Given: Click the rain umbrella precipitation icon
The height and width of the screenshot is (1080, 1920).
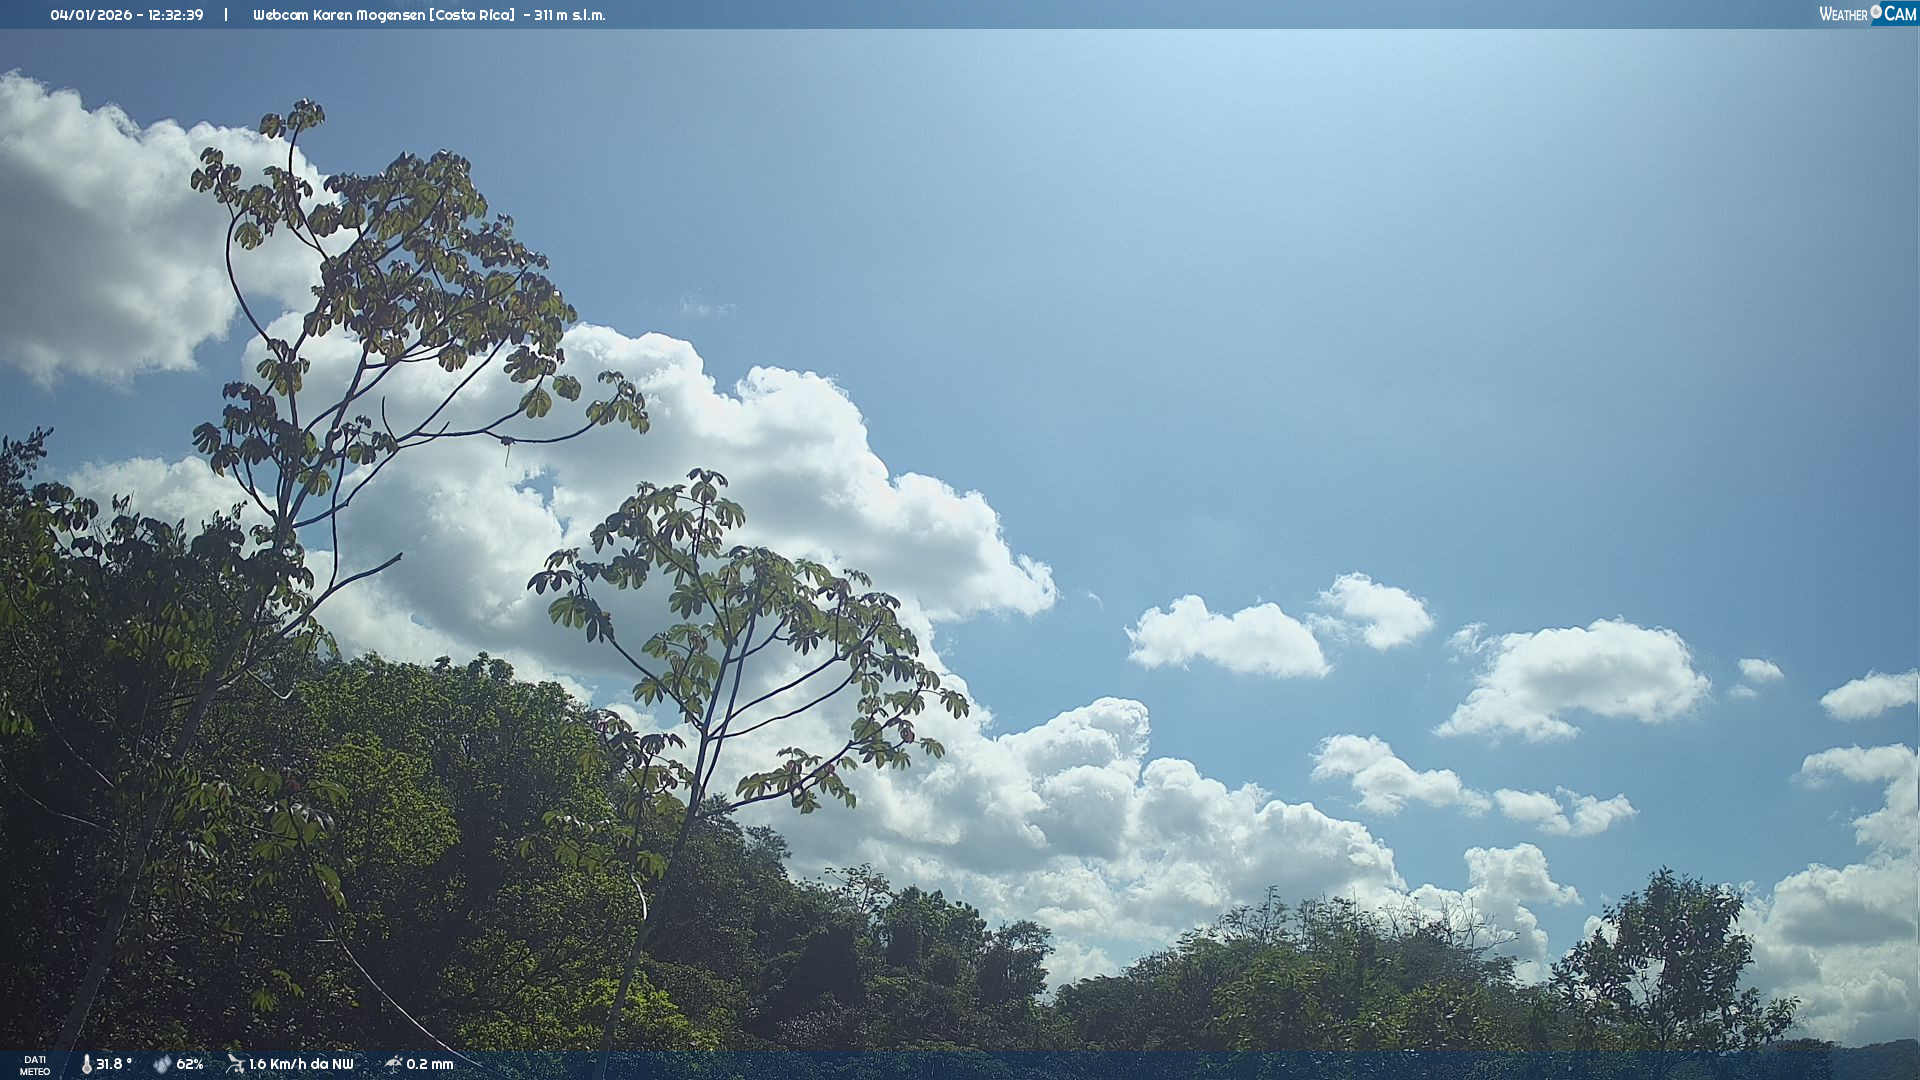Looking at the screenshot, I should (x=393, y=1064).
